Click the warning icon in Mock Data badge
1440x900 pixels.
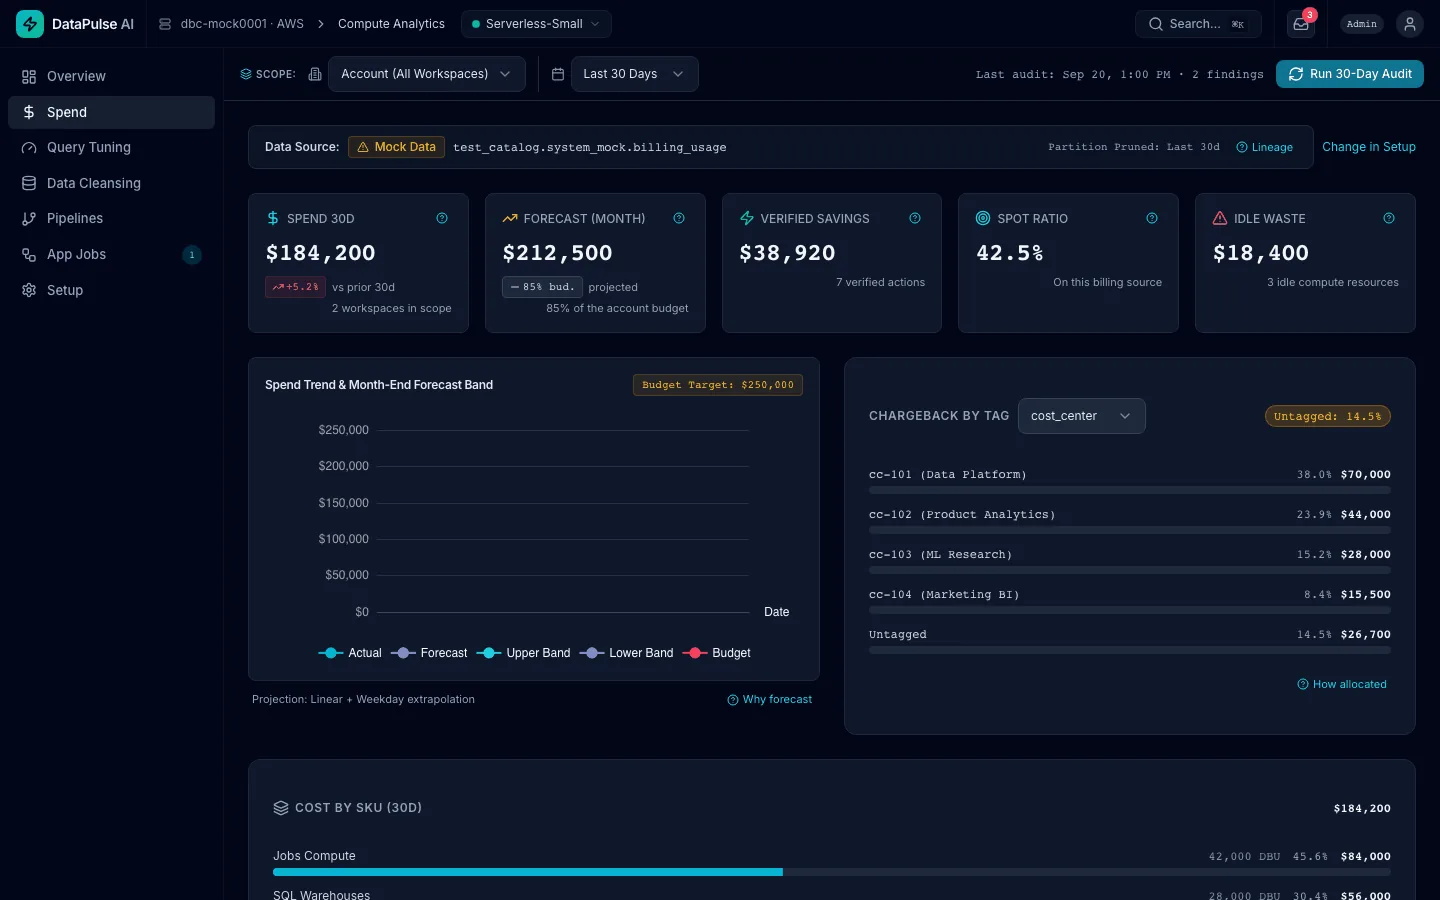point(363,147)
